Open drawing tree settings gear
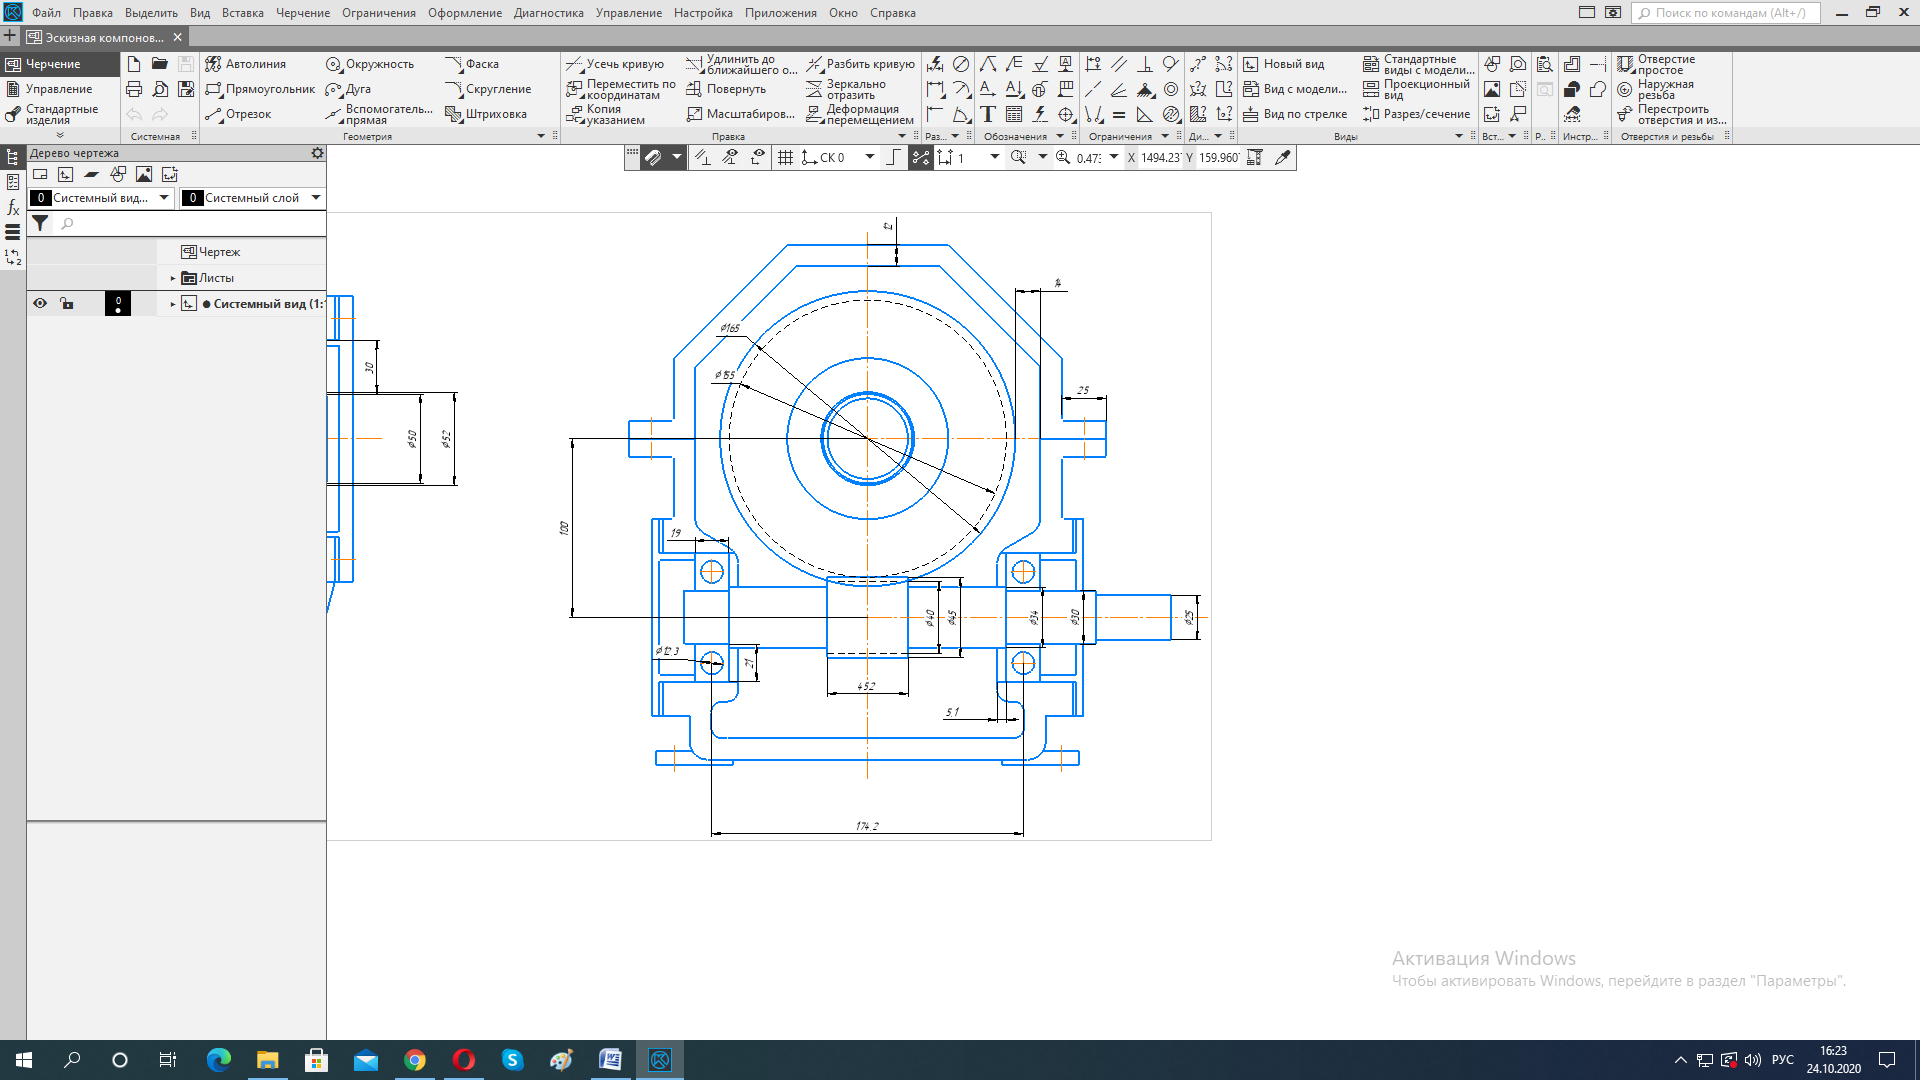 click(317, 153)
